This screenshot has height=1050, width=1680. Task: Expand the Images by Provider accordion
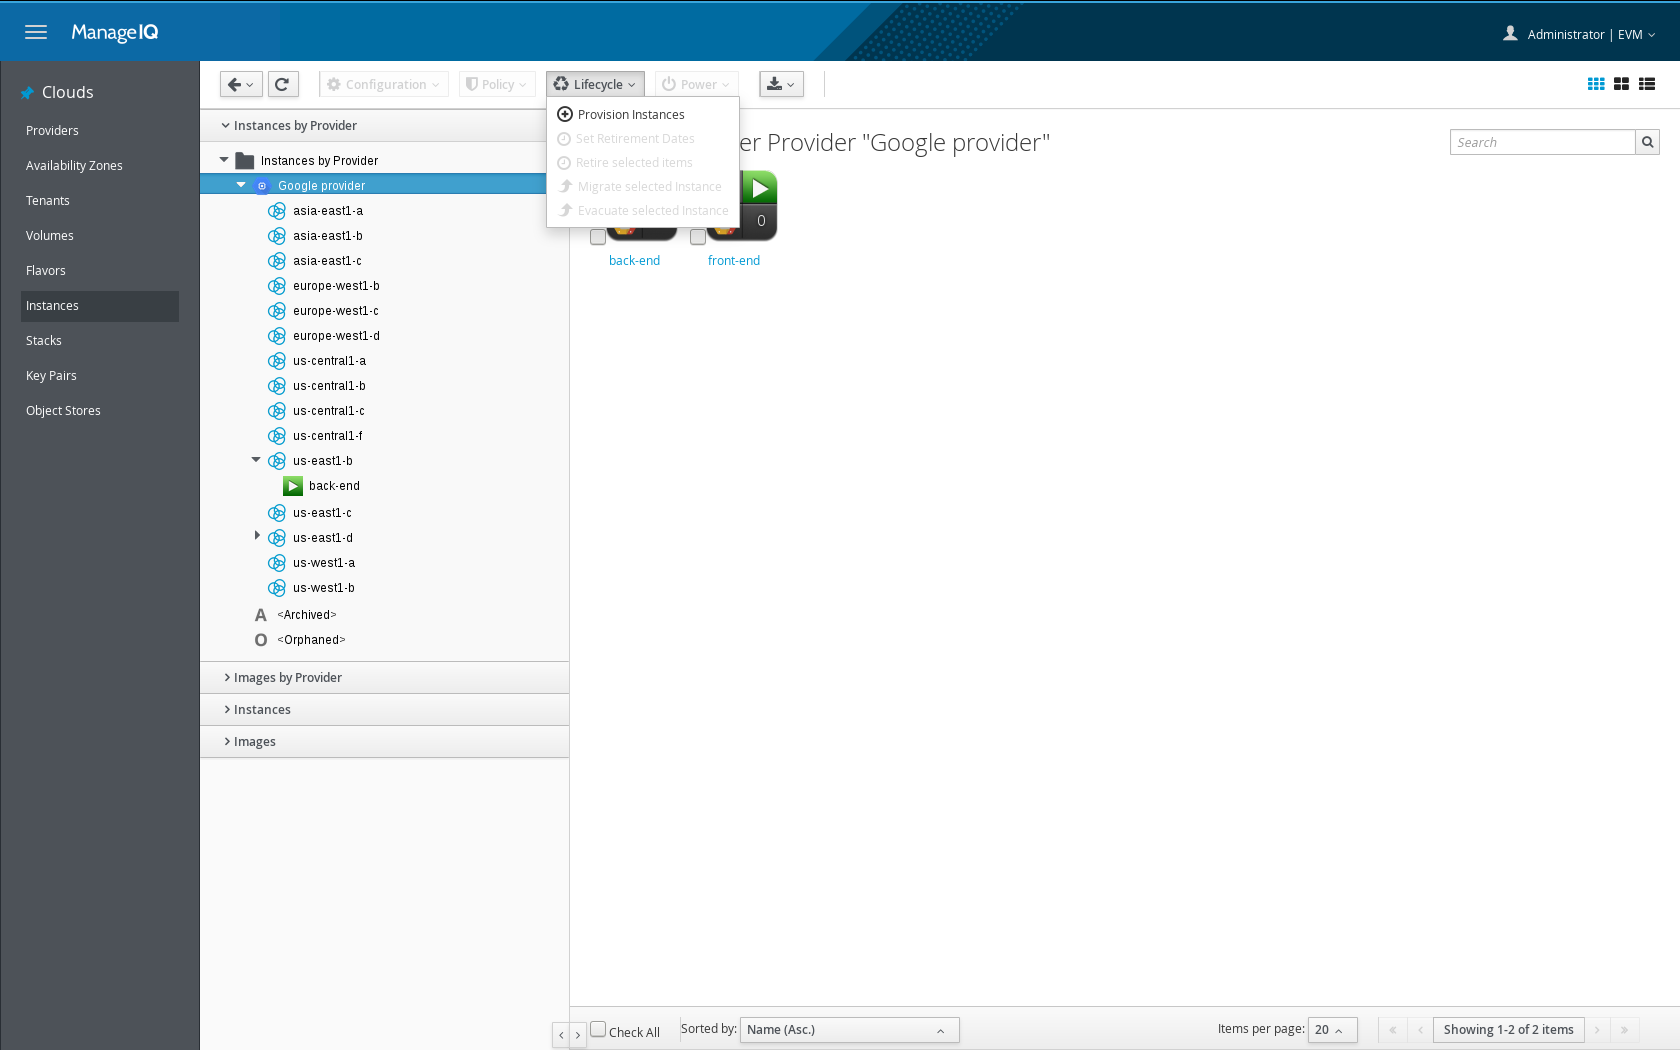[x=288, y=677]
